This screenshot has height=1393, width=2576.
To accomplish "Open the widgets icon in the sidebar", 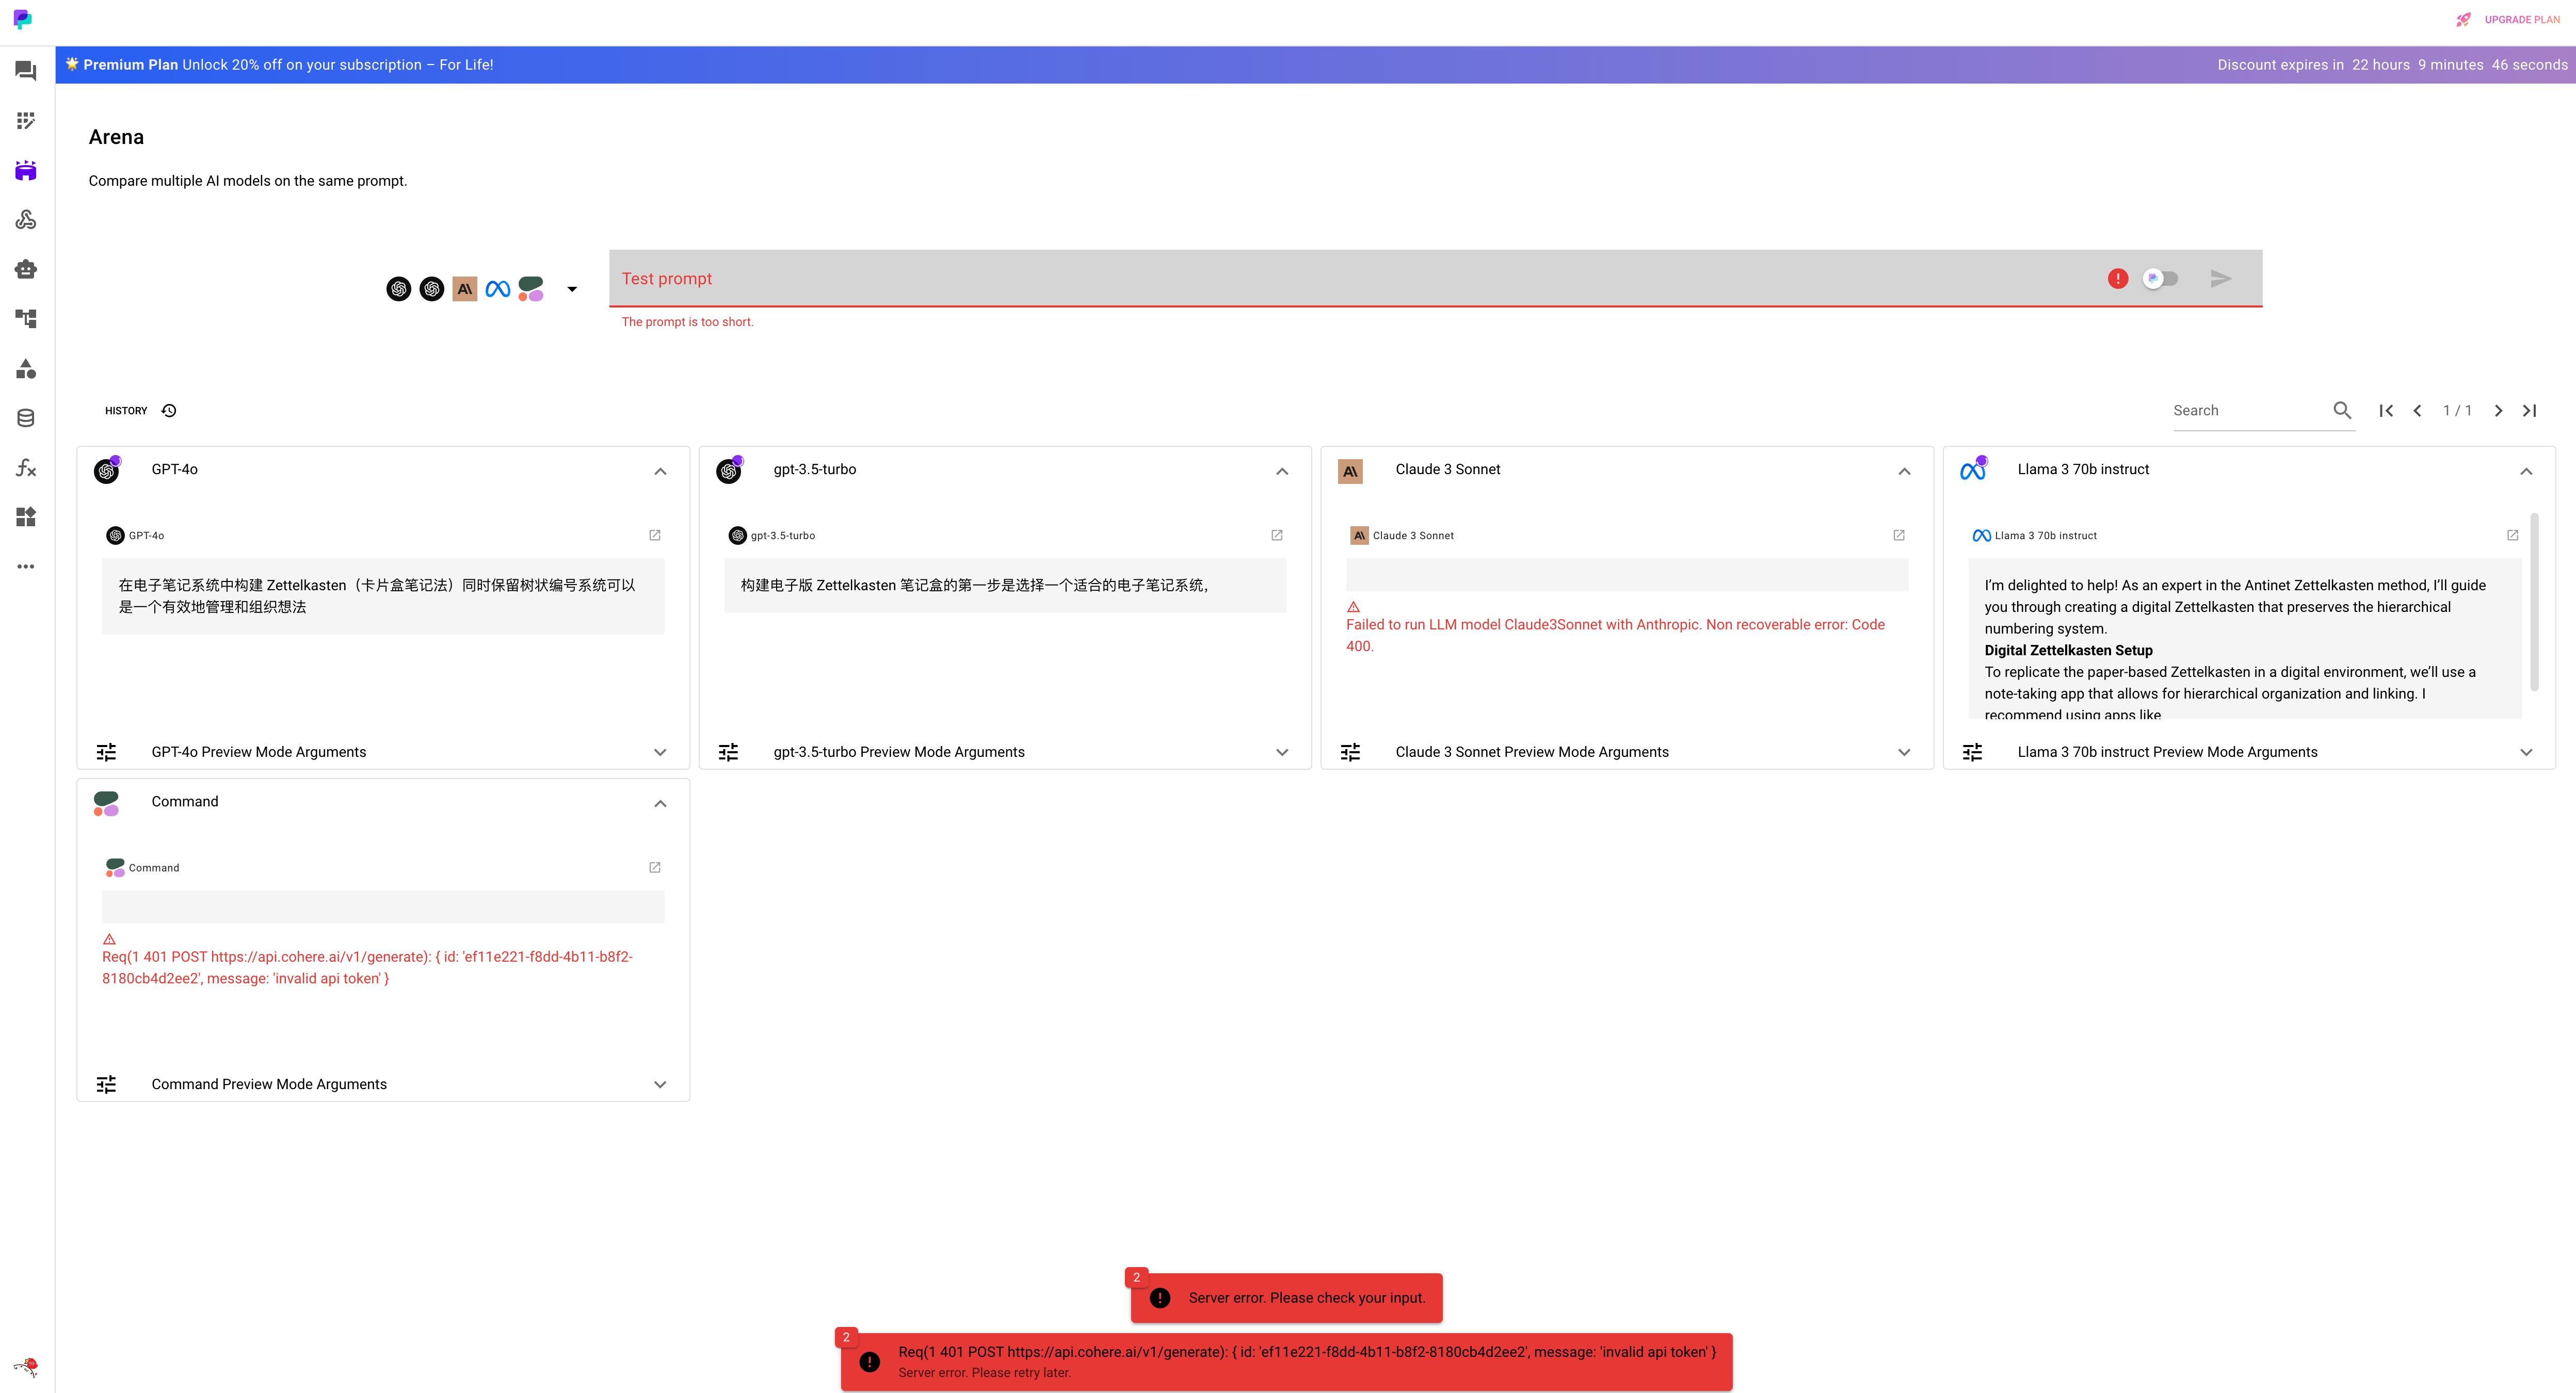I will [26, 517].
